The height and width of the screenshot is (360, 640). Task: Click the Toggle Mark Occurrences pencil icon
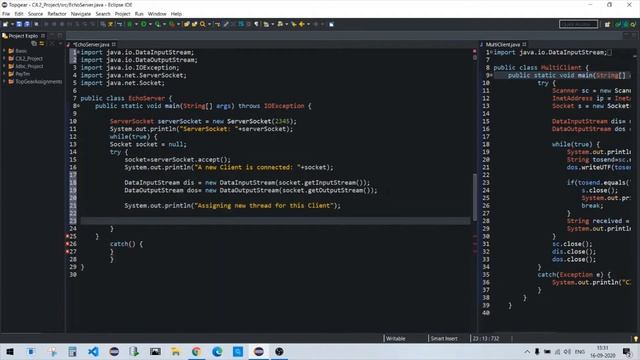tap(226, 24)
